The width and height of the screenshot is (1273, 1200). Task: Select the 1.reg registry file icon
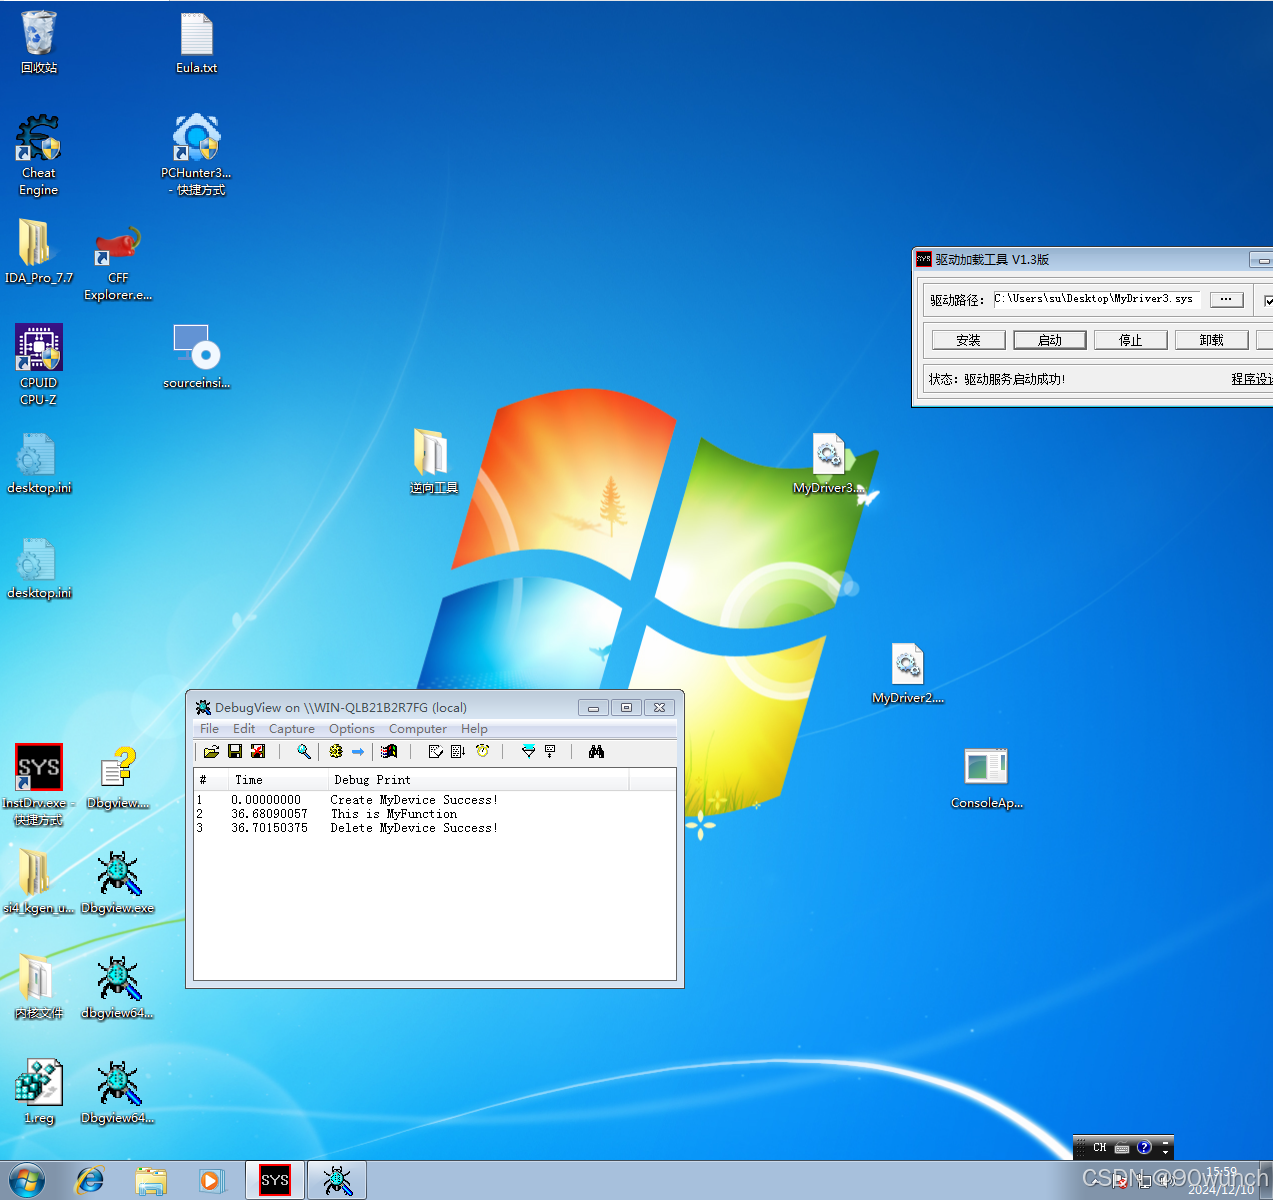point(39,1093)
